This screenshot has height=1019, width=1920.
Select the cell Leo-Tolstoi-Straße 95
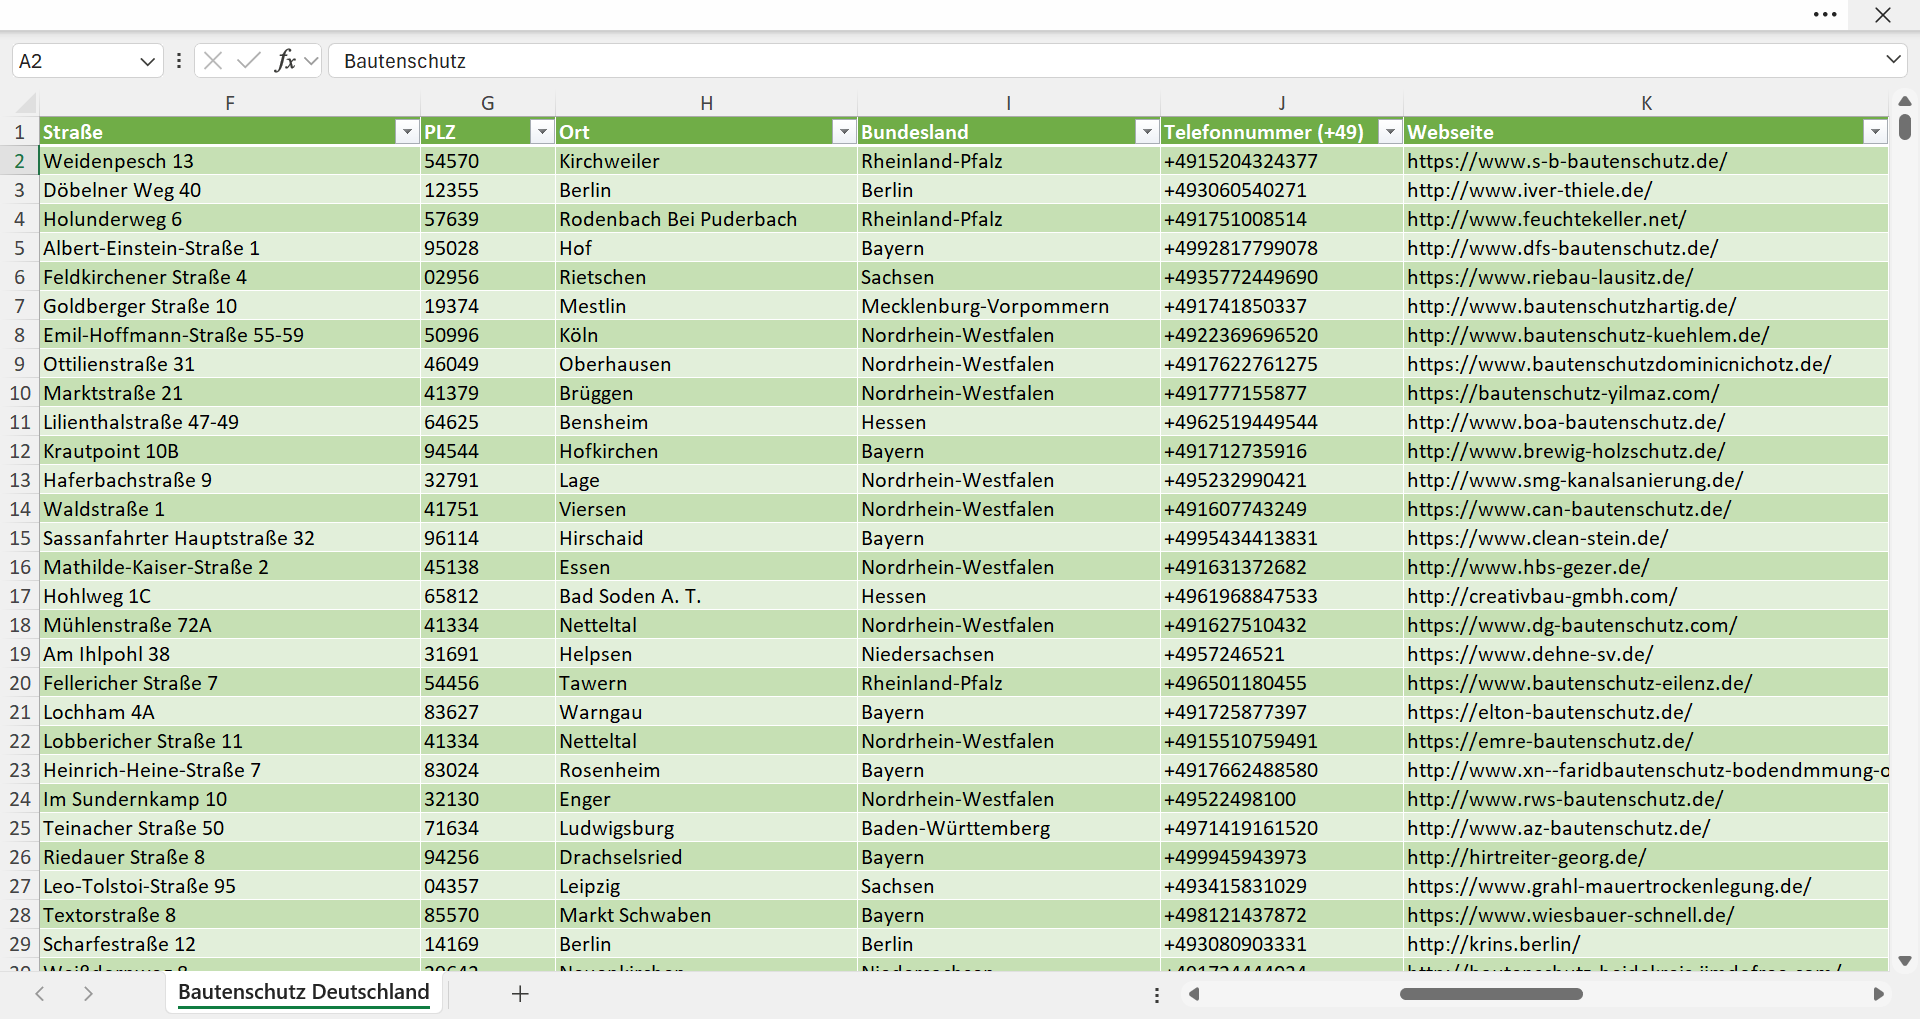230,886
